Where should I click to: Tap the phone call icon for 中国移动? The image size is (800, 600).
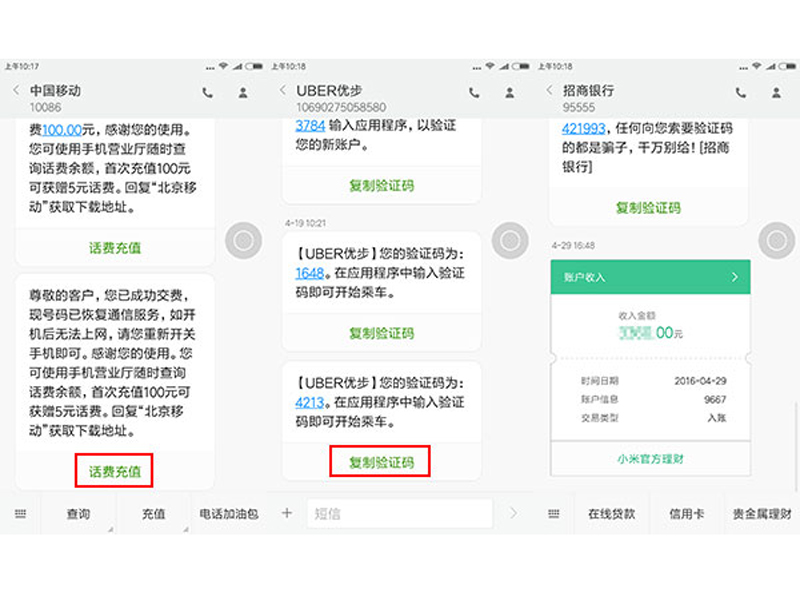pos(208,93)
